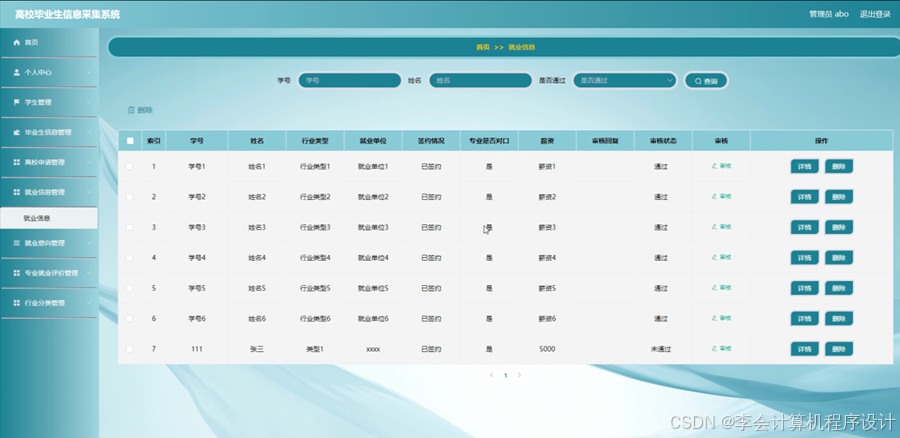Screen dimensions: 900x438
Task: Click the grid icon beside 行业分类管理
Action: pos(16,303)
